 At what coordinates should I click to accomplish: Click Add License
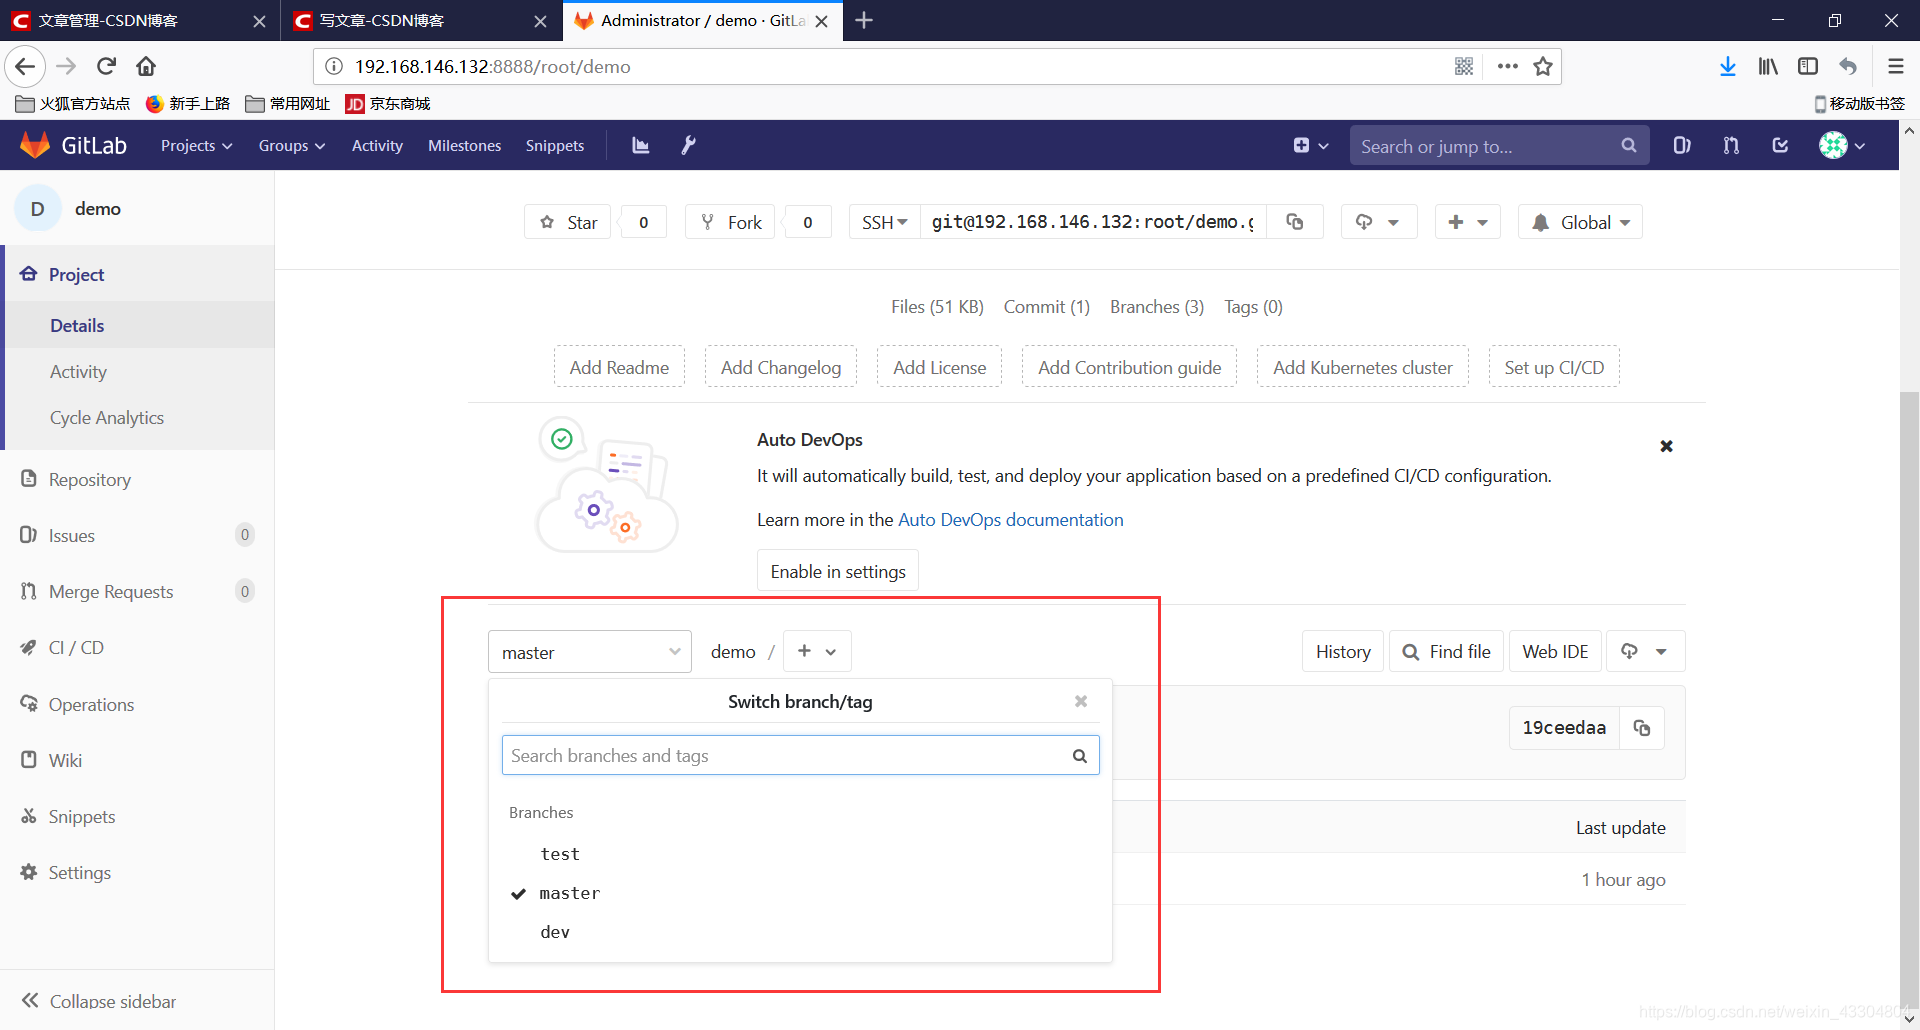pos(939,367)
